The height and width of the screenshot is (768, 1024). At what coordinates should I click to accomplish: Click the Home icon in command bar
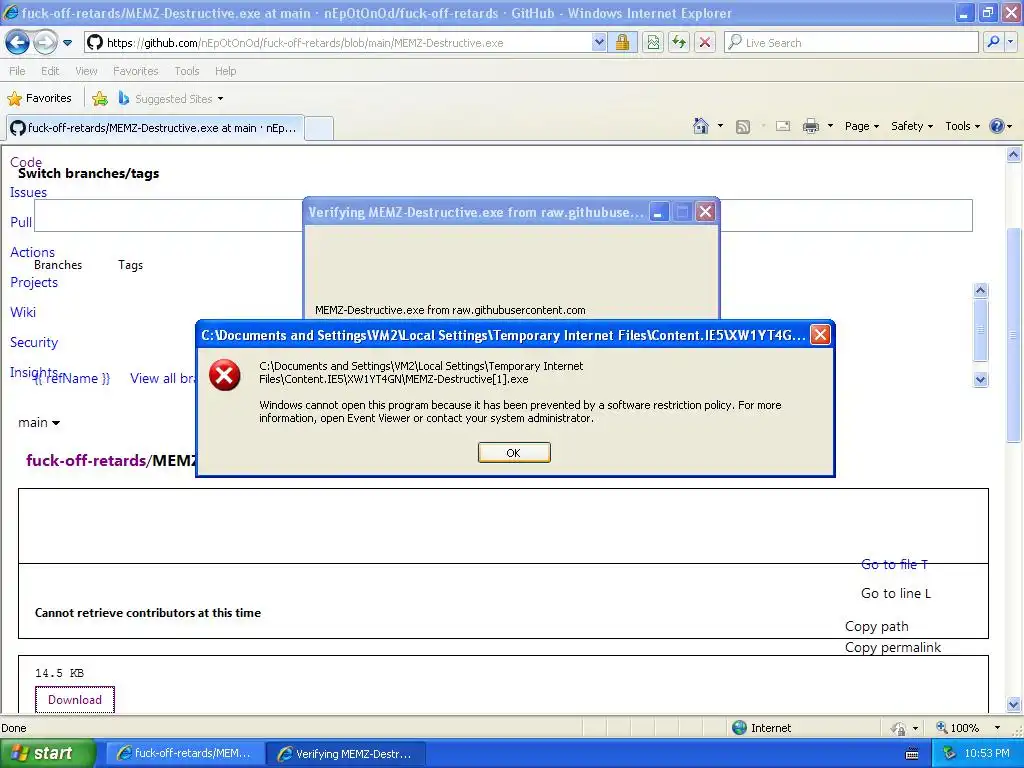pos(701,125)
